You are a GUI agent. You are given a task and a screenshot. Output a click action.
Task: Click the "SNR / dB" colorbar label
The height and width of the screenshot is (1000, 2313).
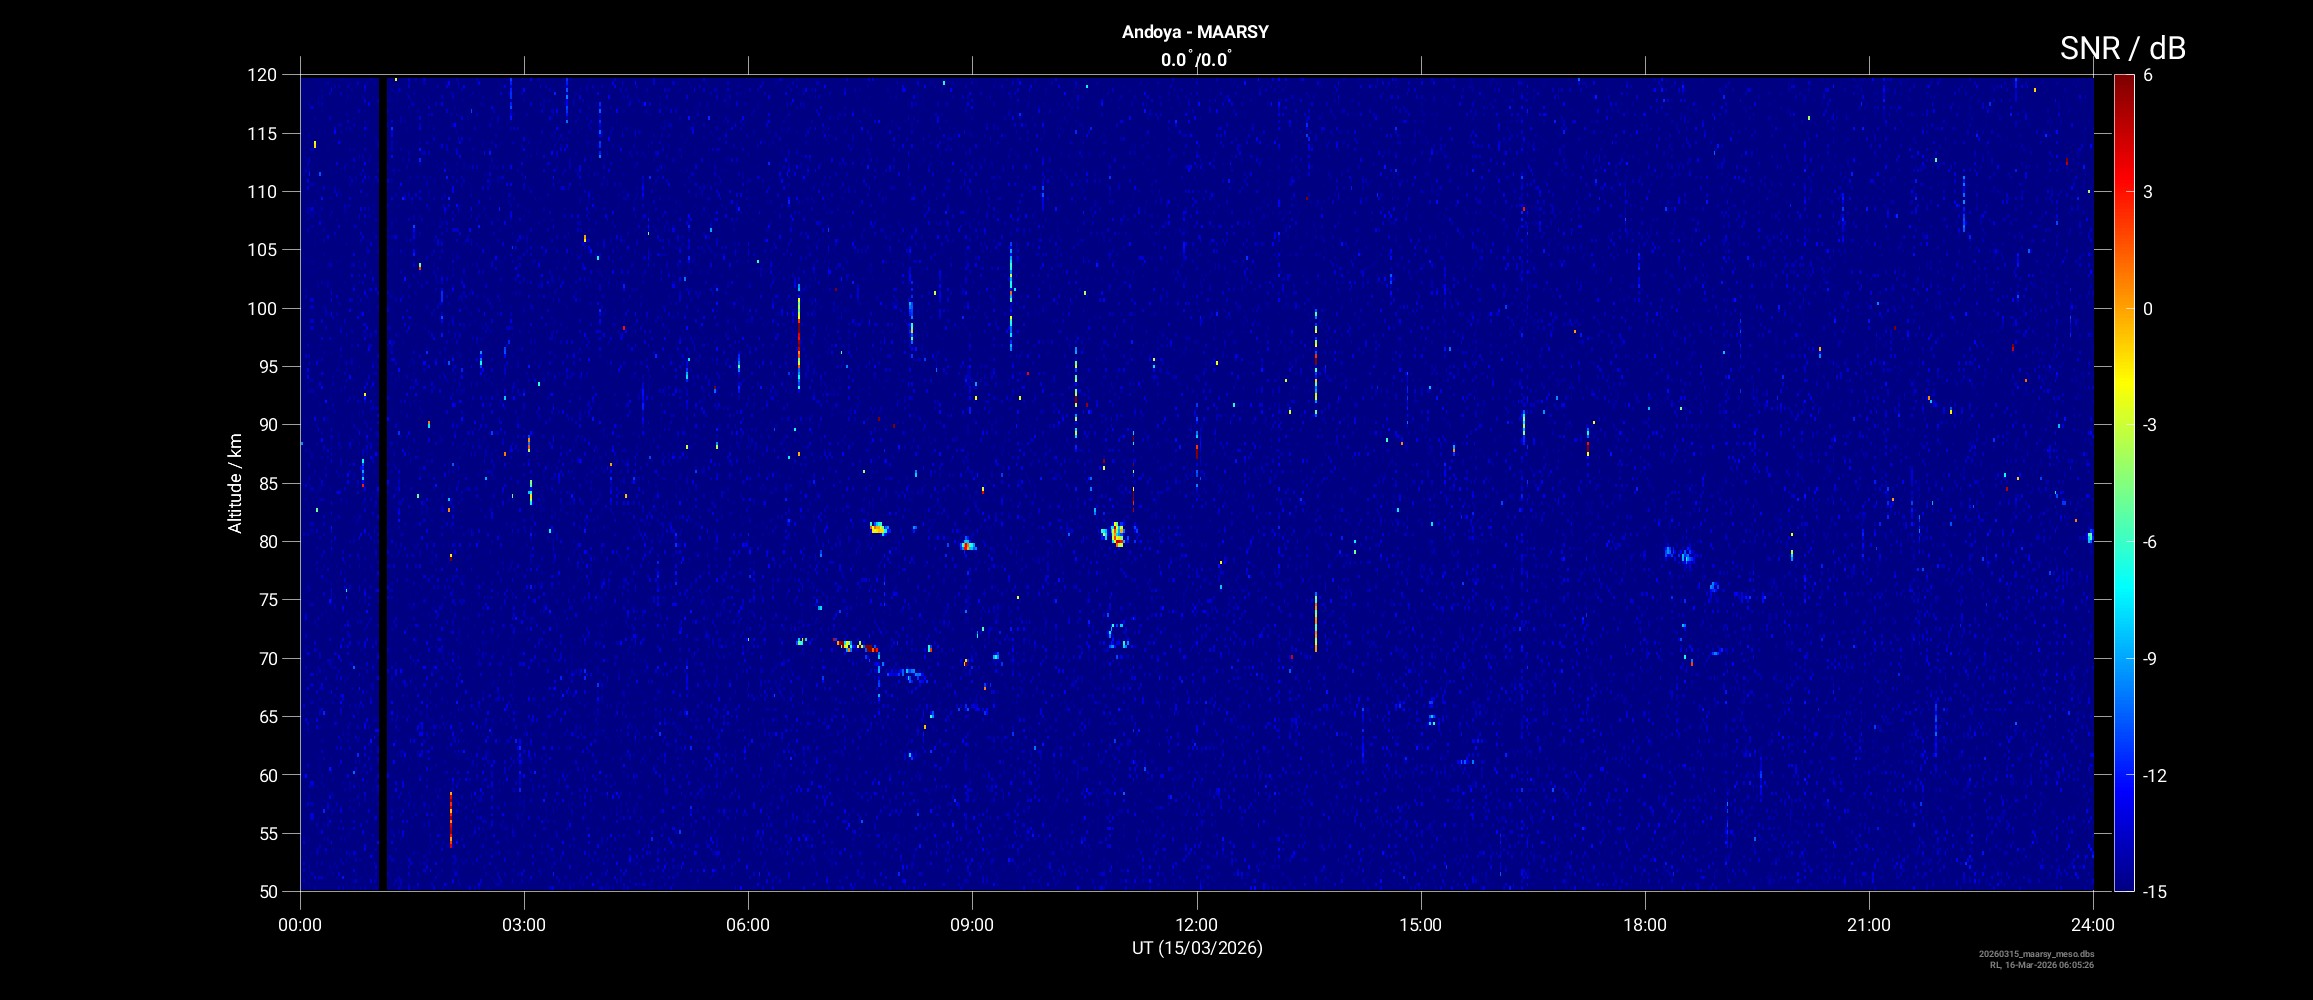click(2122, 48)
